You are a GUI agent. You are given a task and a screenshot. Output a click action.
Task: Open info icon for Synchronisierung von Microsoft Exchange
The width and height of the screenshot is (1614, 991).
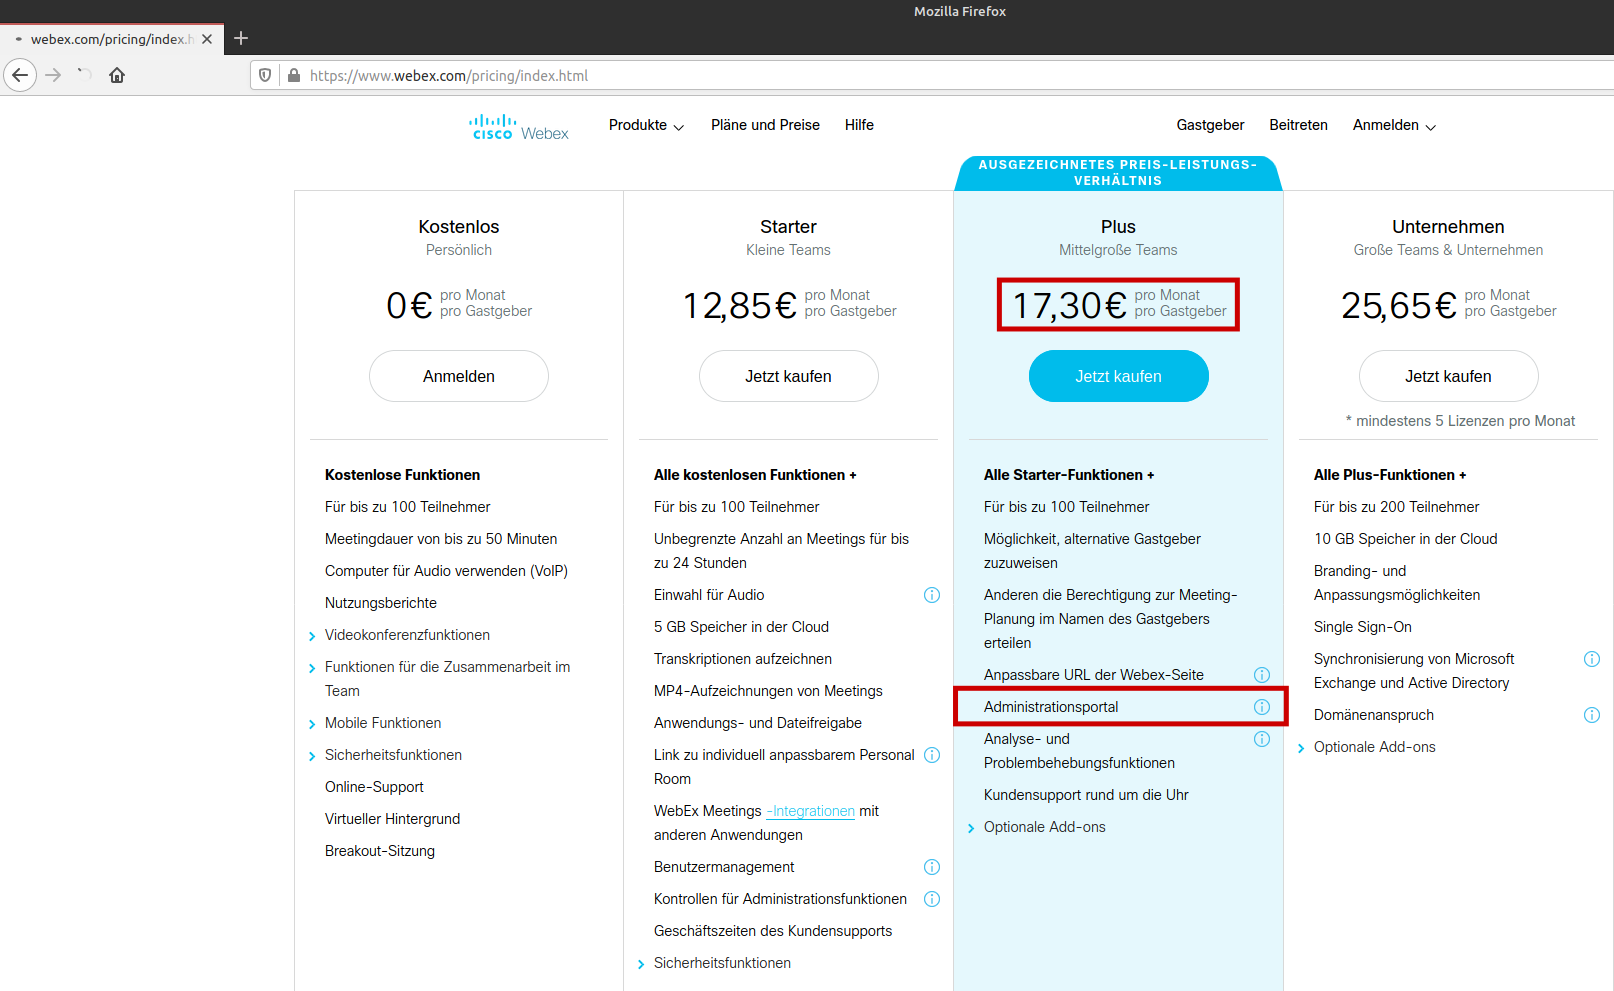[x=1592, y=659]
